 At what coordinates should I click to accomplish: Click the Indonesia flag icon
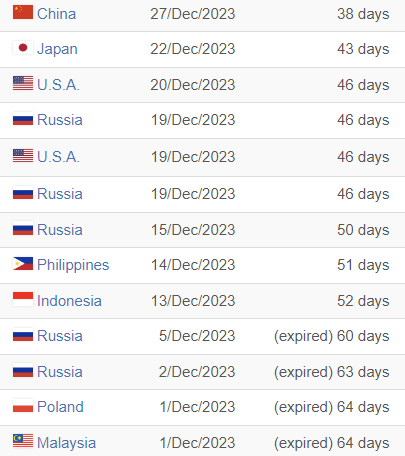[x=23, y=299]
